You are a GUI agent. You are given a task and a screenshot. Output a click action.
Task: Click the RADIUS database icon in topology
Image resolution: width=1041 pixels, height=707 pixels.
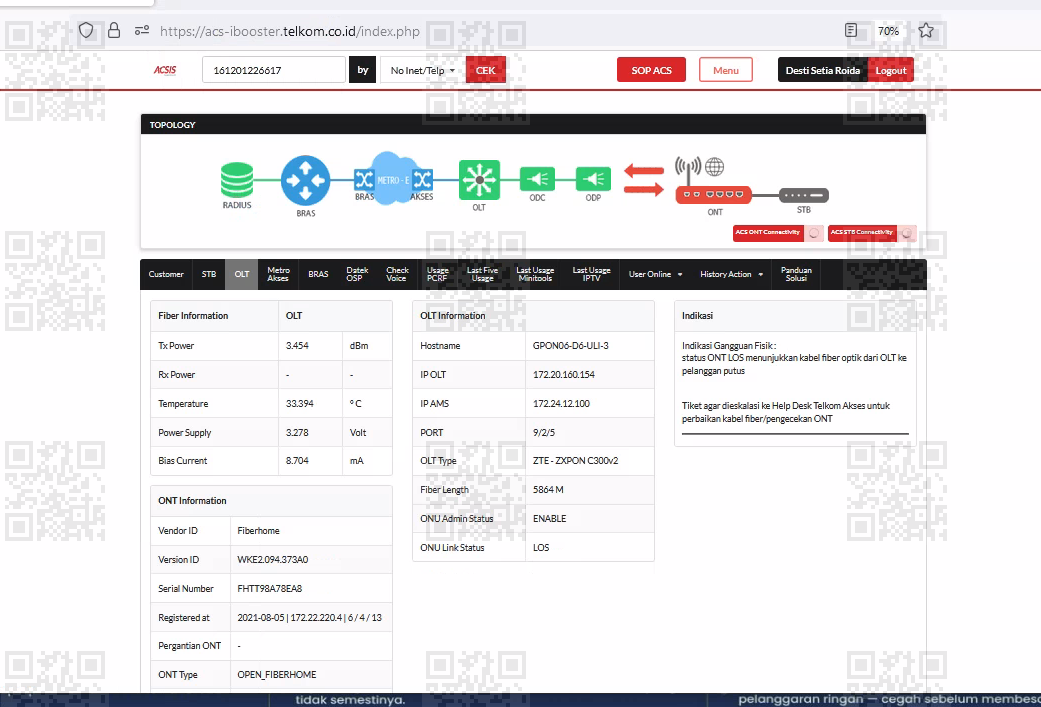pyautogui.click(x=237, y=180)
